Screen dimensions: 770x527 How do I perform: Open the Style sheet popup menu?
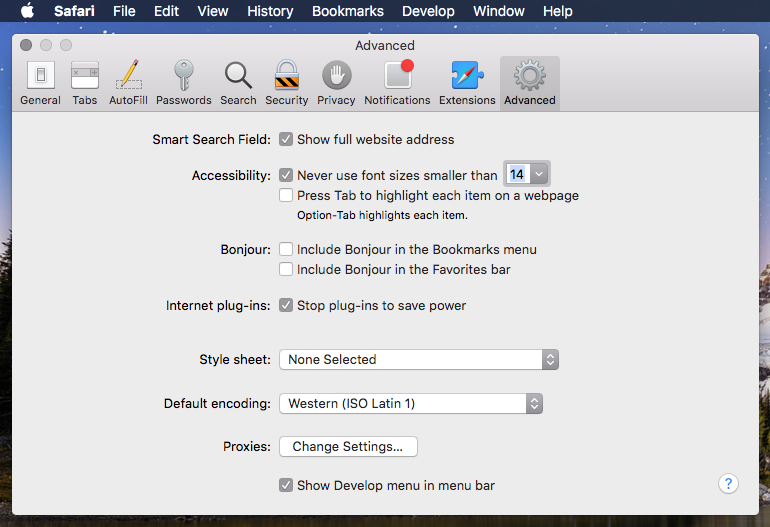pyautogui.click(x=419, y=360)
